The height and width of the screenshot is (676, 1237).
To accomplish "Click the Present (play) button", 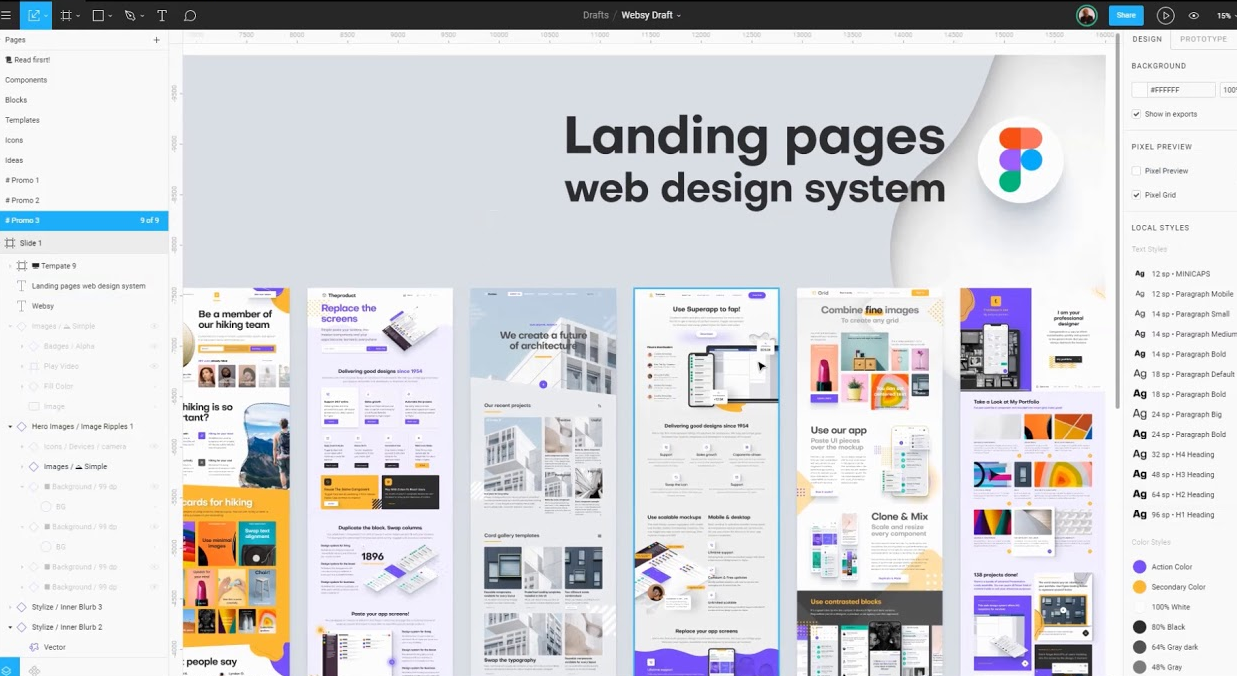I will point(1165,15).
